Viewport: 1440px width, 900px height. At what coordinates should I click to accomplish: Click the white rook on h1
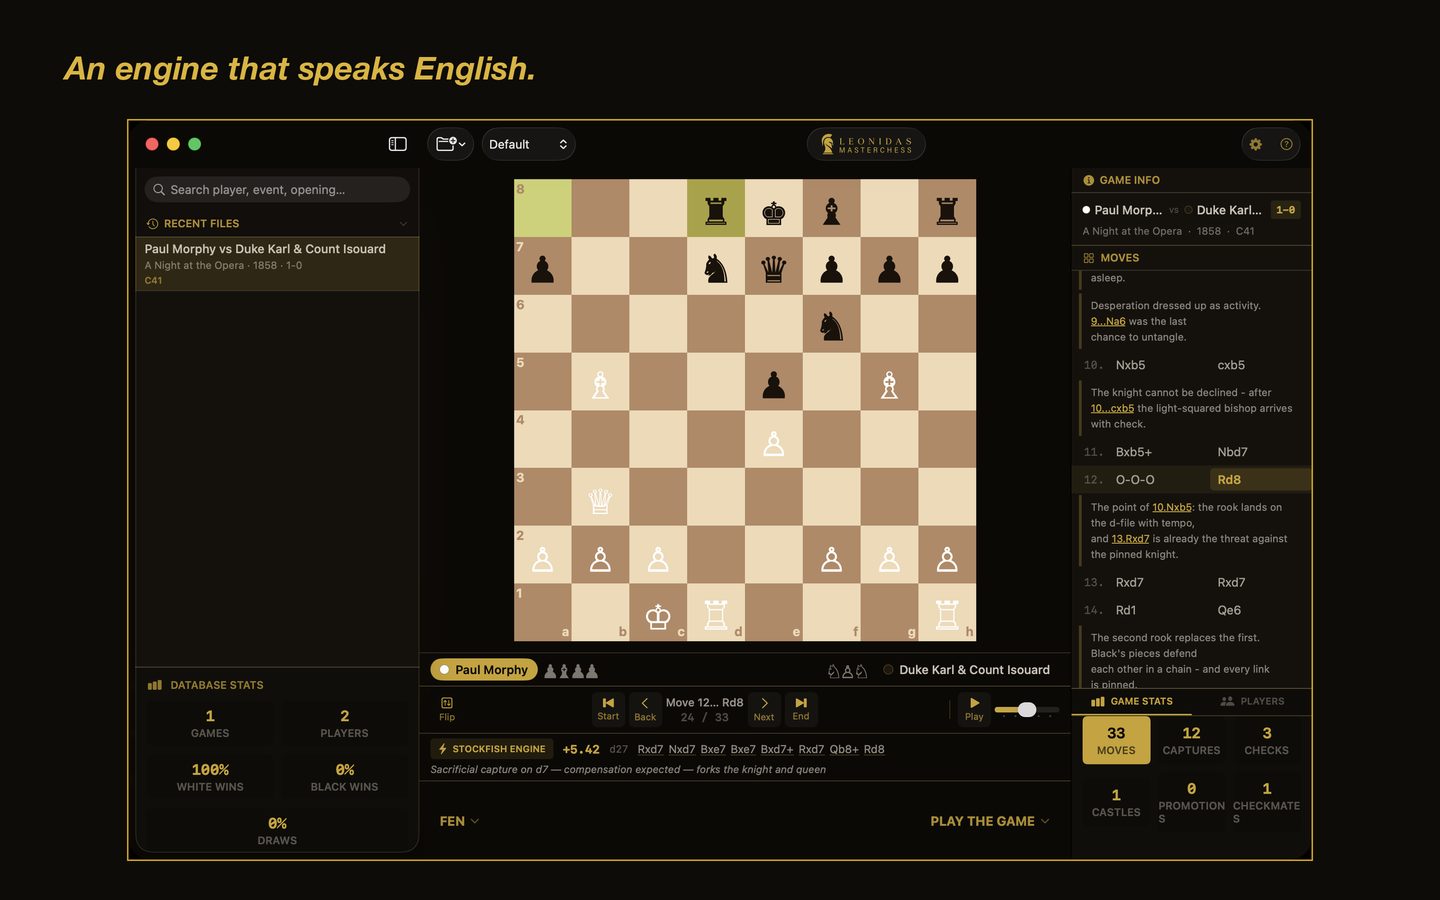947,614
